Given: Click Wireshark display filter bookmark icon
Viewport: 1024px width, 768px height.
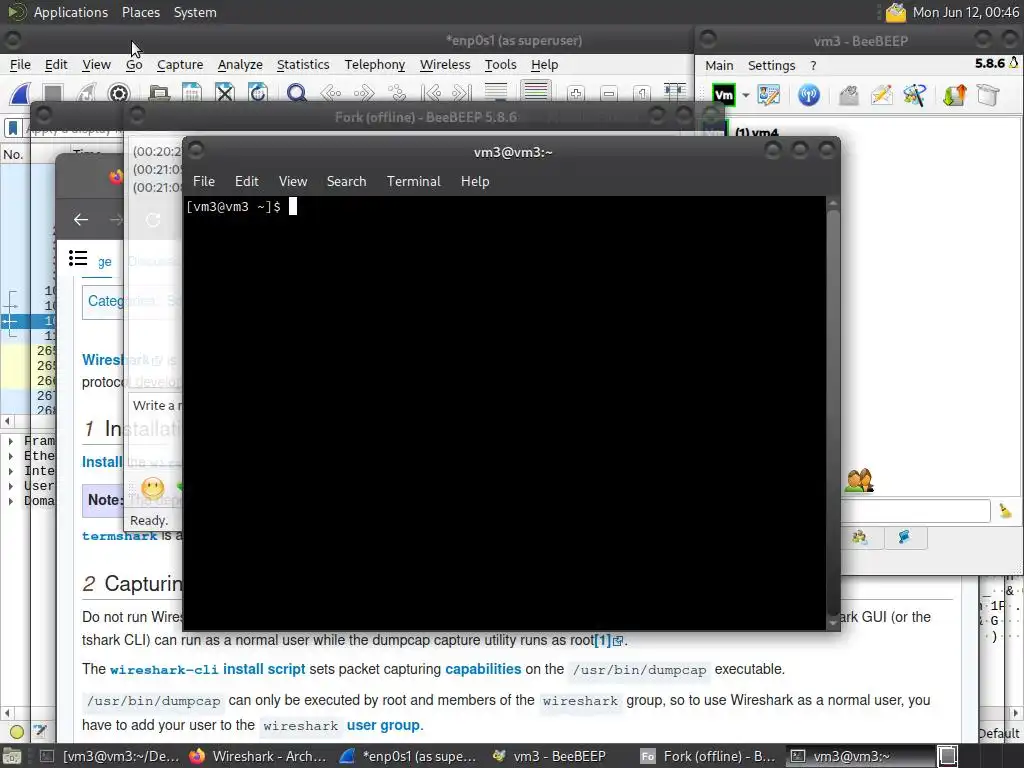Looking at the screenshot, I should pos(12,128).
